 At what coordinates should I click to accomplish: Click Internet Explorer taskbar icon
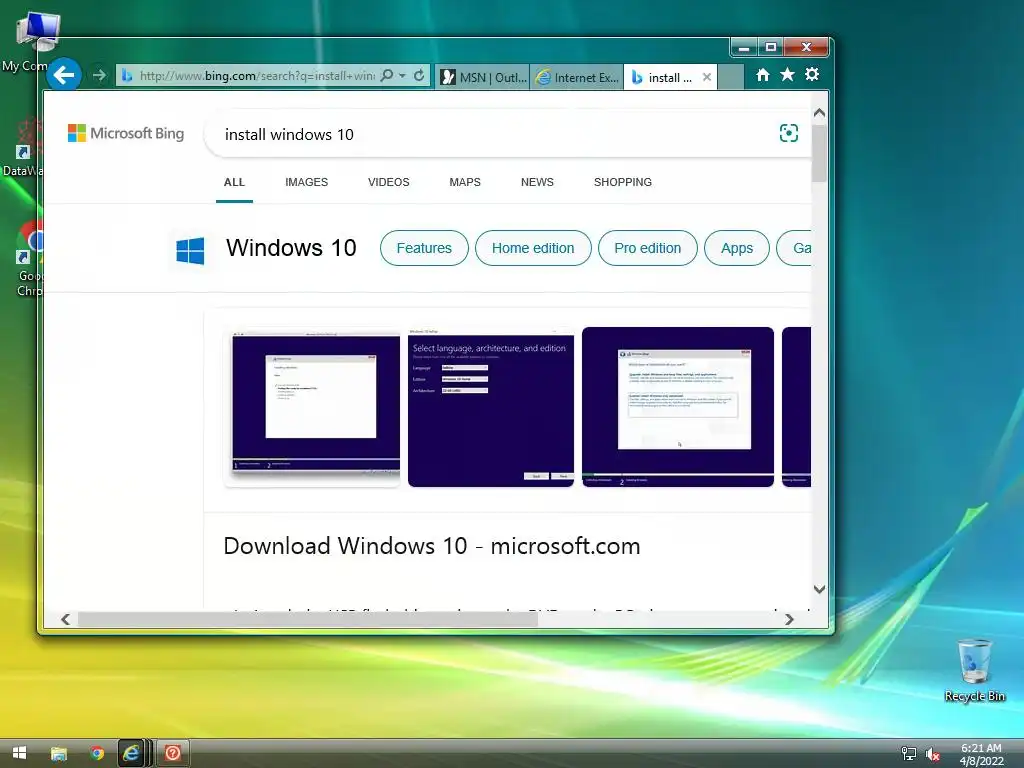131,754
